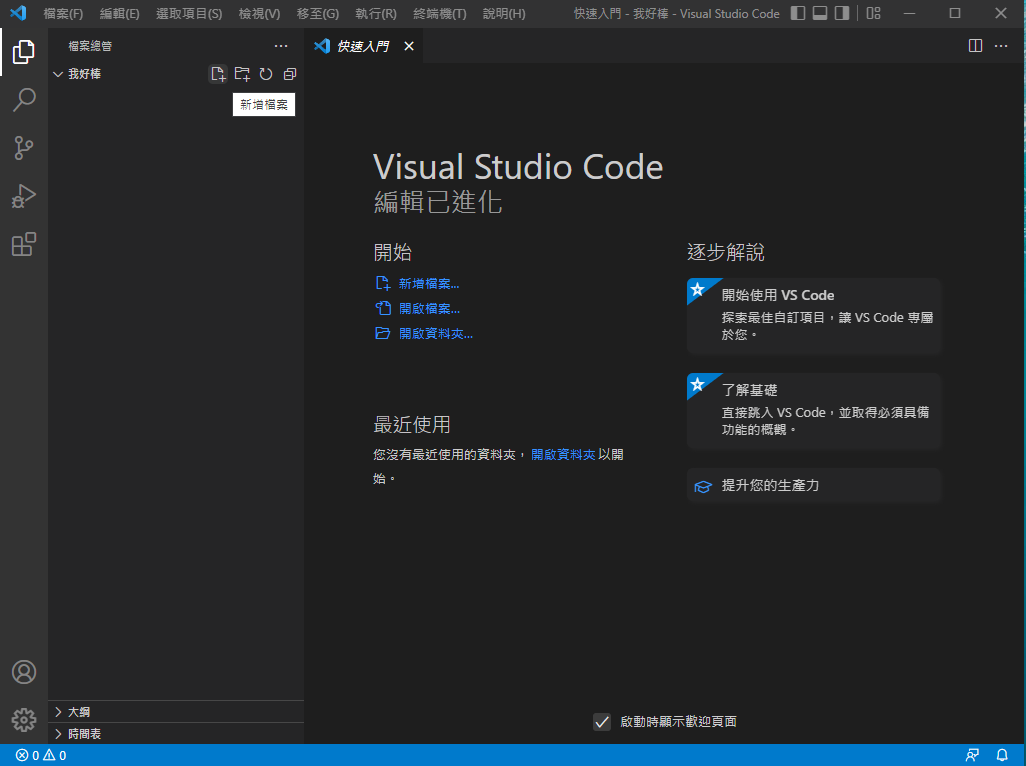Expand the 時間表 section
This screenshot has width=1026, height=766.
[175, 734]
